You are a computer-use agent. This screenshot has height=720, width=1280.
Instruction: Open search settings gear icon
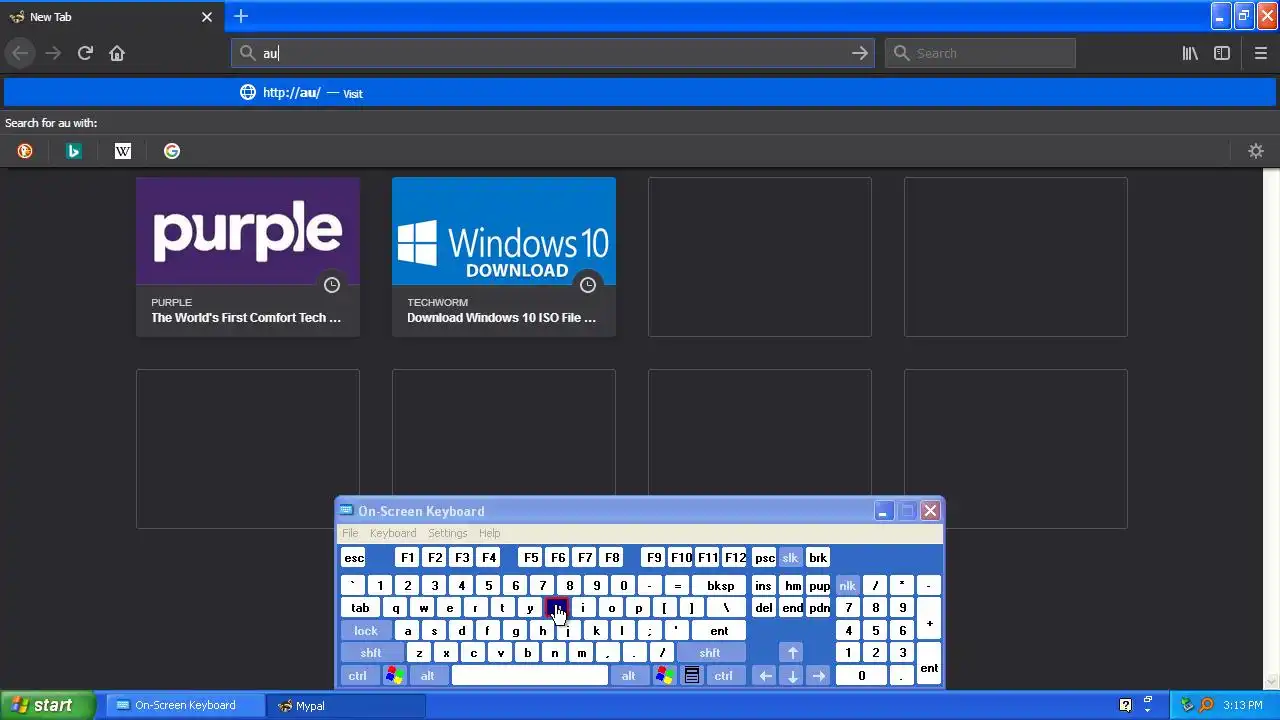[x=1256, y=151]
